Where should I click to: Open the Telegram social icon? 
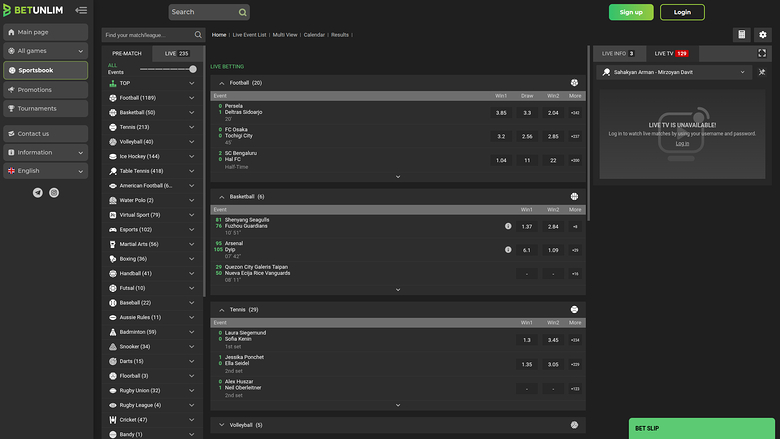(x=38, y=192)
